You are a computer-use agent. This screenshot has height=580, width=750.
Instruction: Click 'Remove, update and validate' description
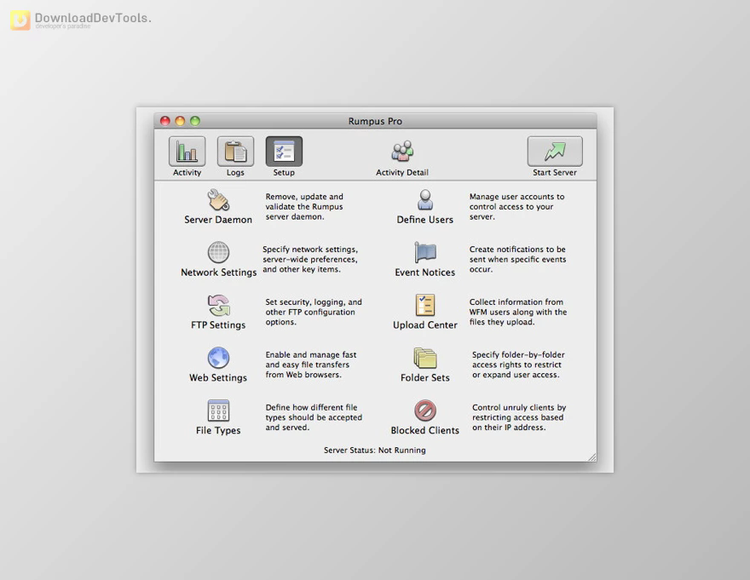coord(304,207)
